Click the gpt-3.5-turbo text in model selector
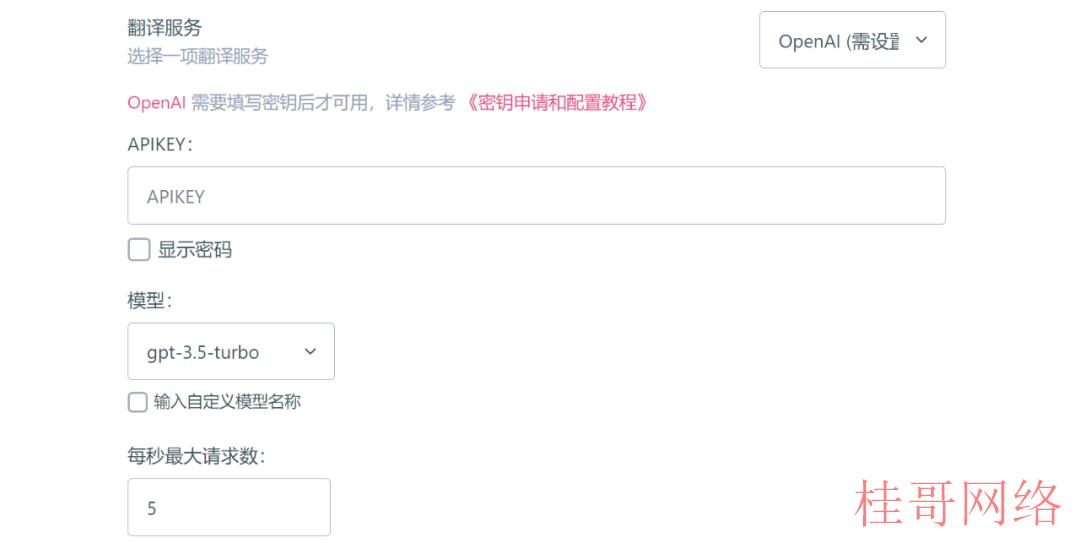The width and height of the screenshot is (1080, 543). point(202,353)
